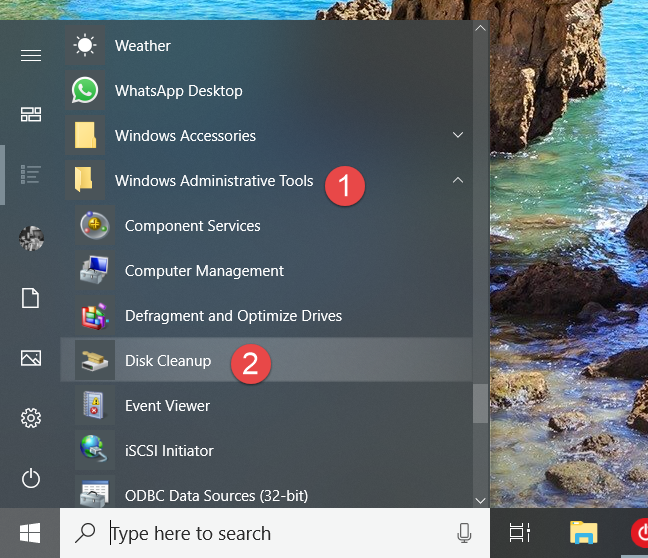
Task: Open the Weather app icon
Action: point(85,45)
